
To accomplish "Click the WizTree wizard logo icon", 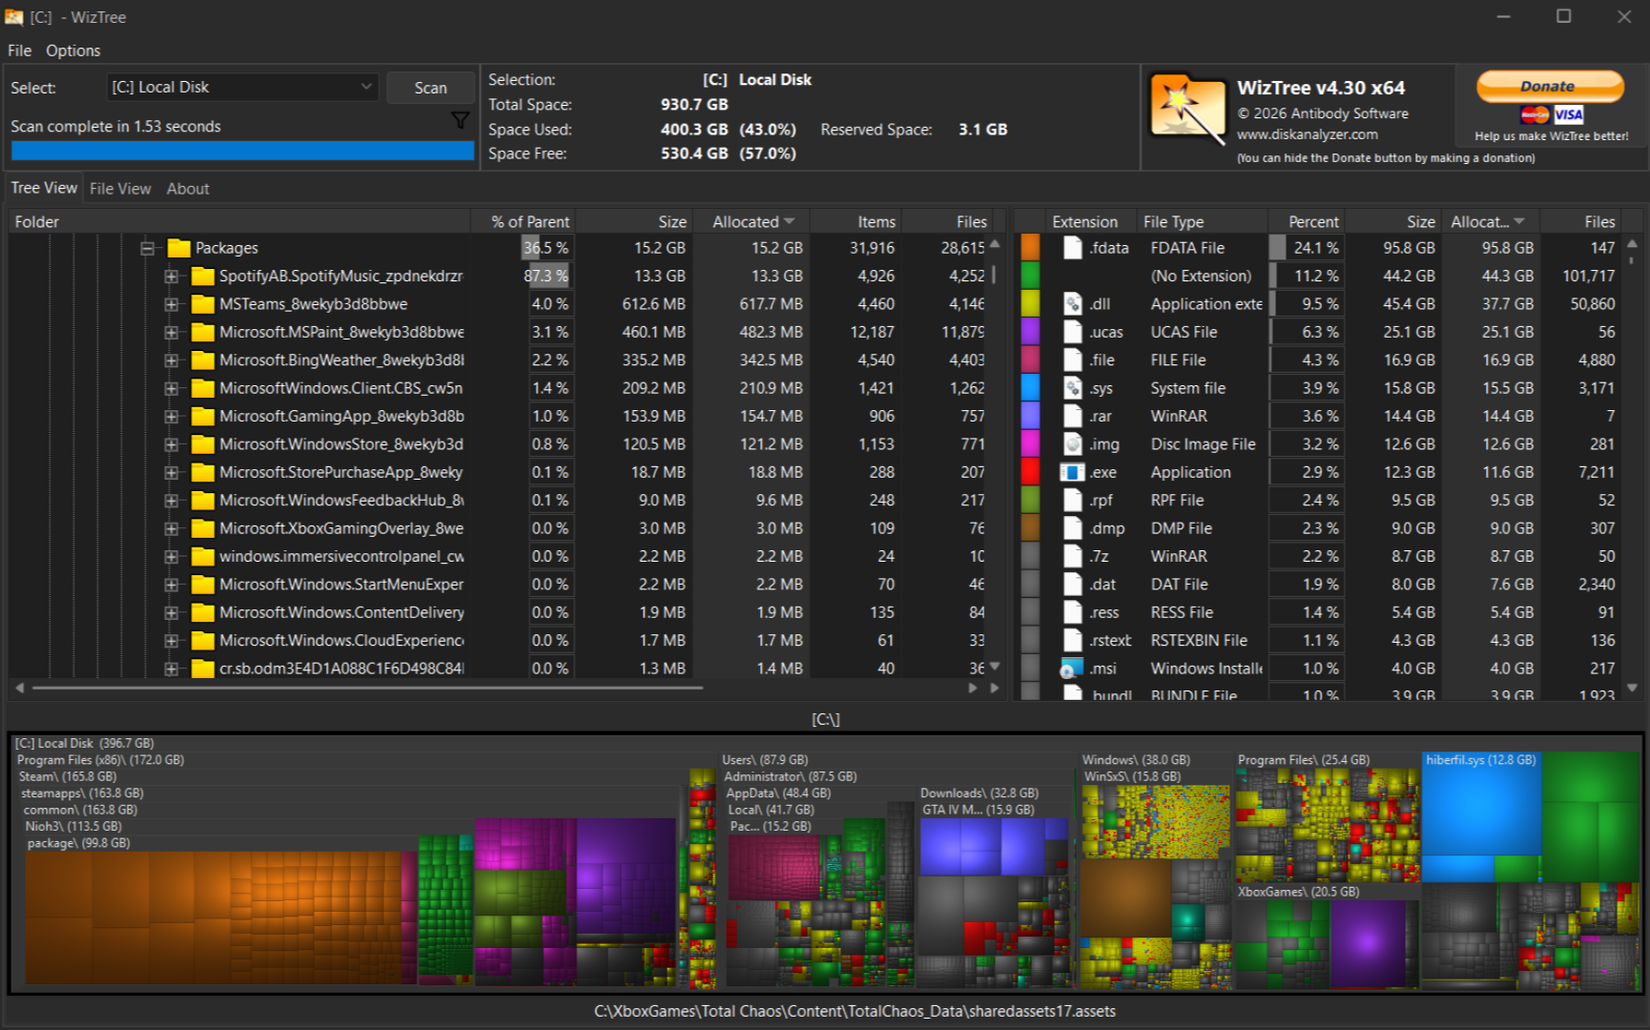I will 1188,109.
